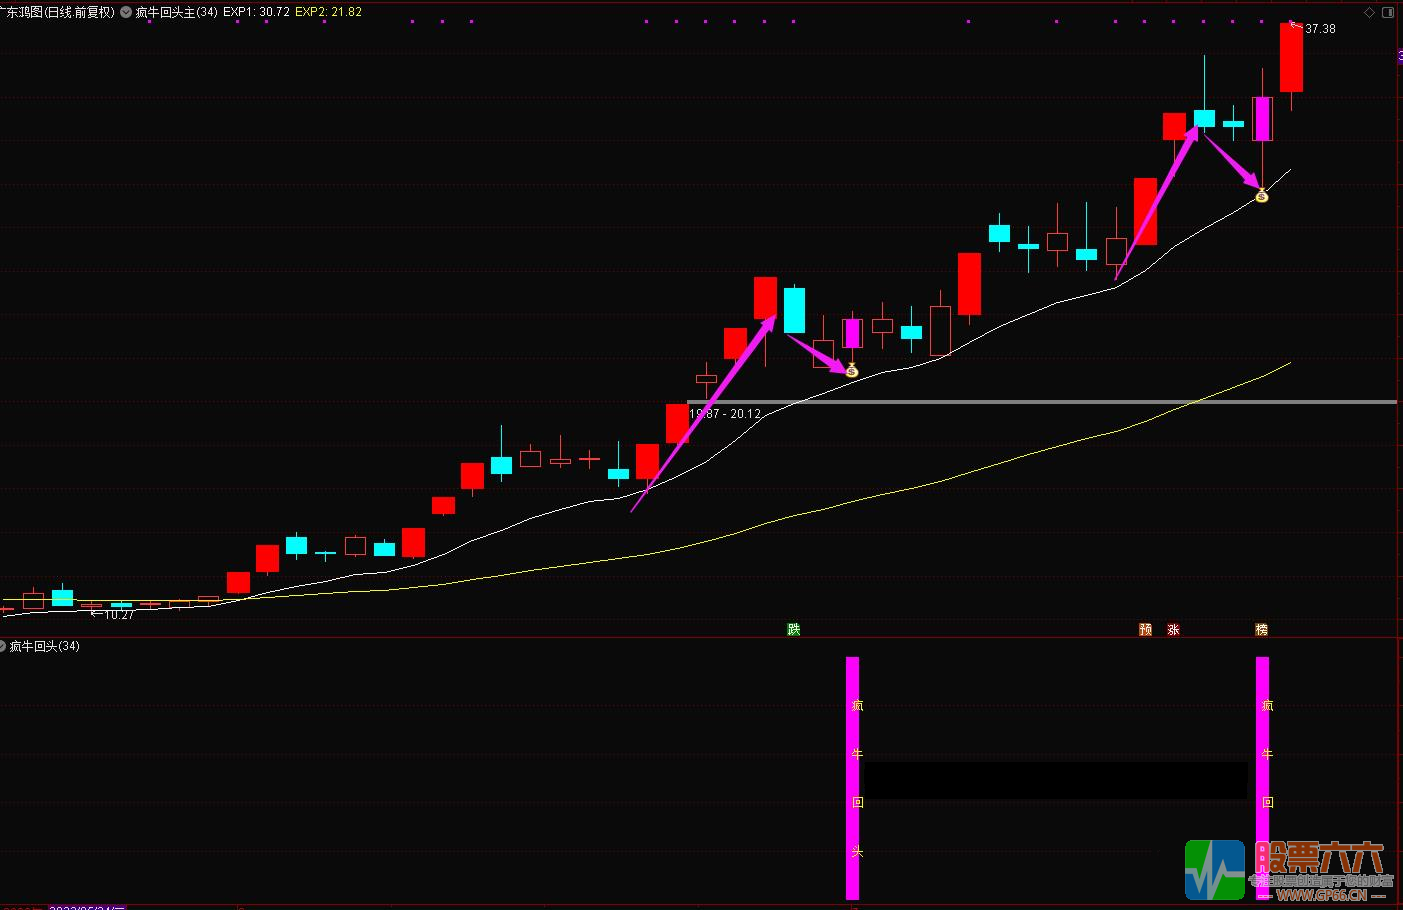
Task: Click the 股票六六 logo icon
Action: (1215, 870)
